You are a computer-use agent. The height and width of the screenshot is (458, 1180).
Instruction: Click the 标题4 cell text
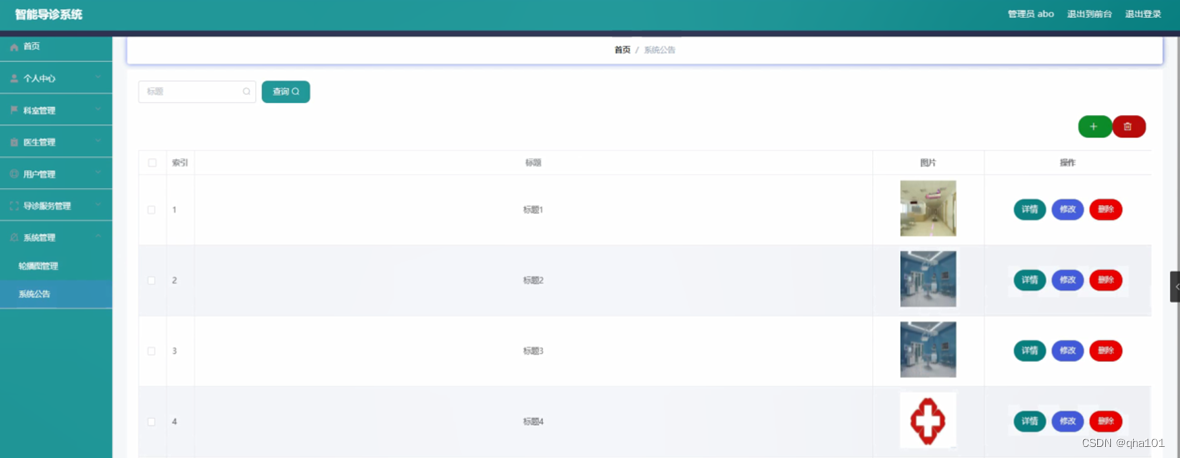click(x=533, y=422)
